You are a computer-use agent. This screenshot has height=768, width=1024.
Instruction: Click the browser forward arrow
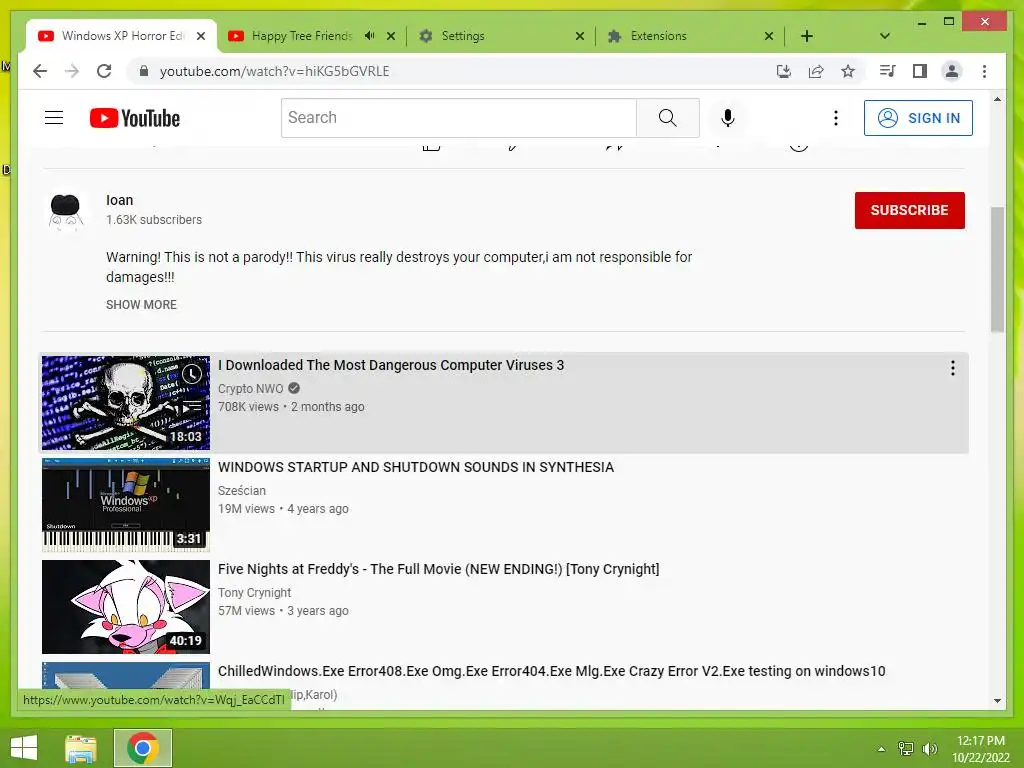click(72, 71)
